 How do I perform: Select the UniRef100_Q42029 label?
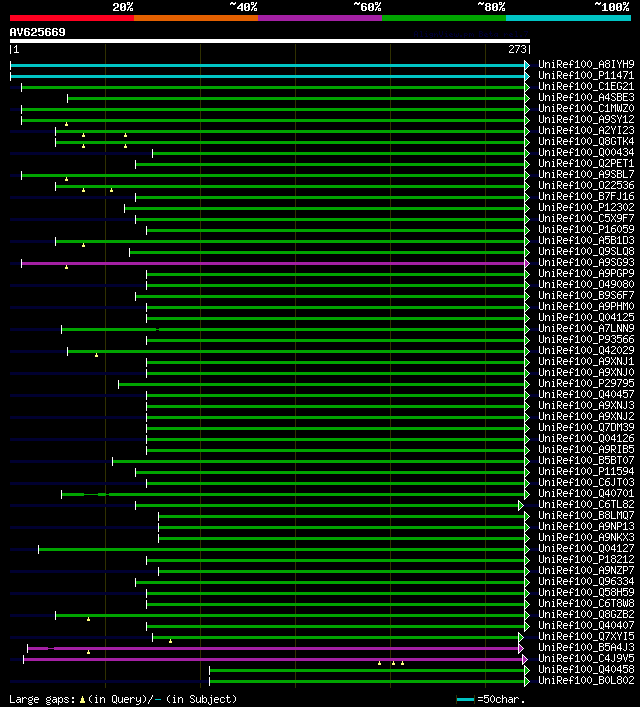pos(586,350)
